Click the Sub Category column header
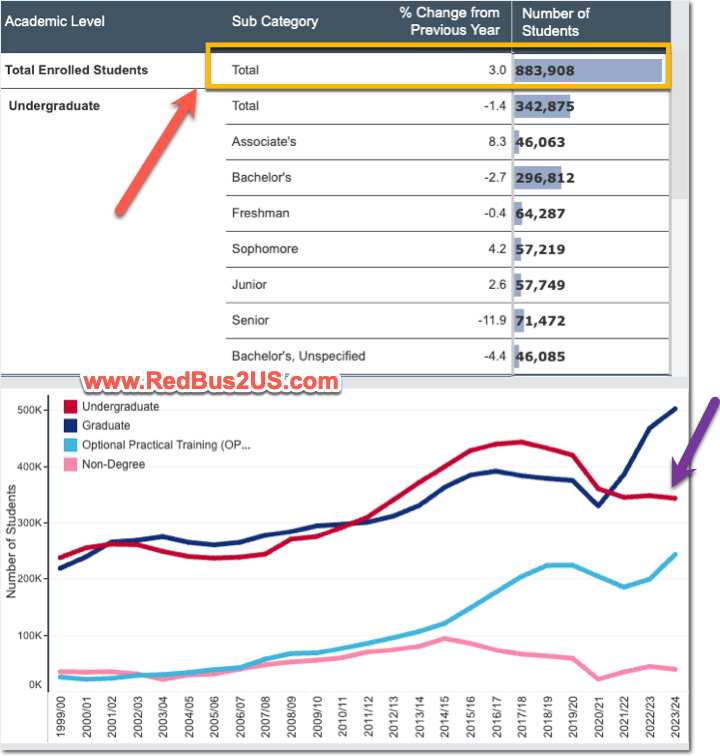The width and height of the screenshot is (720, 756). pos(275,21)
